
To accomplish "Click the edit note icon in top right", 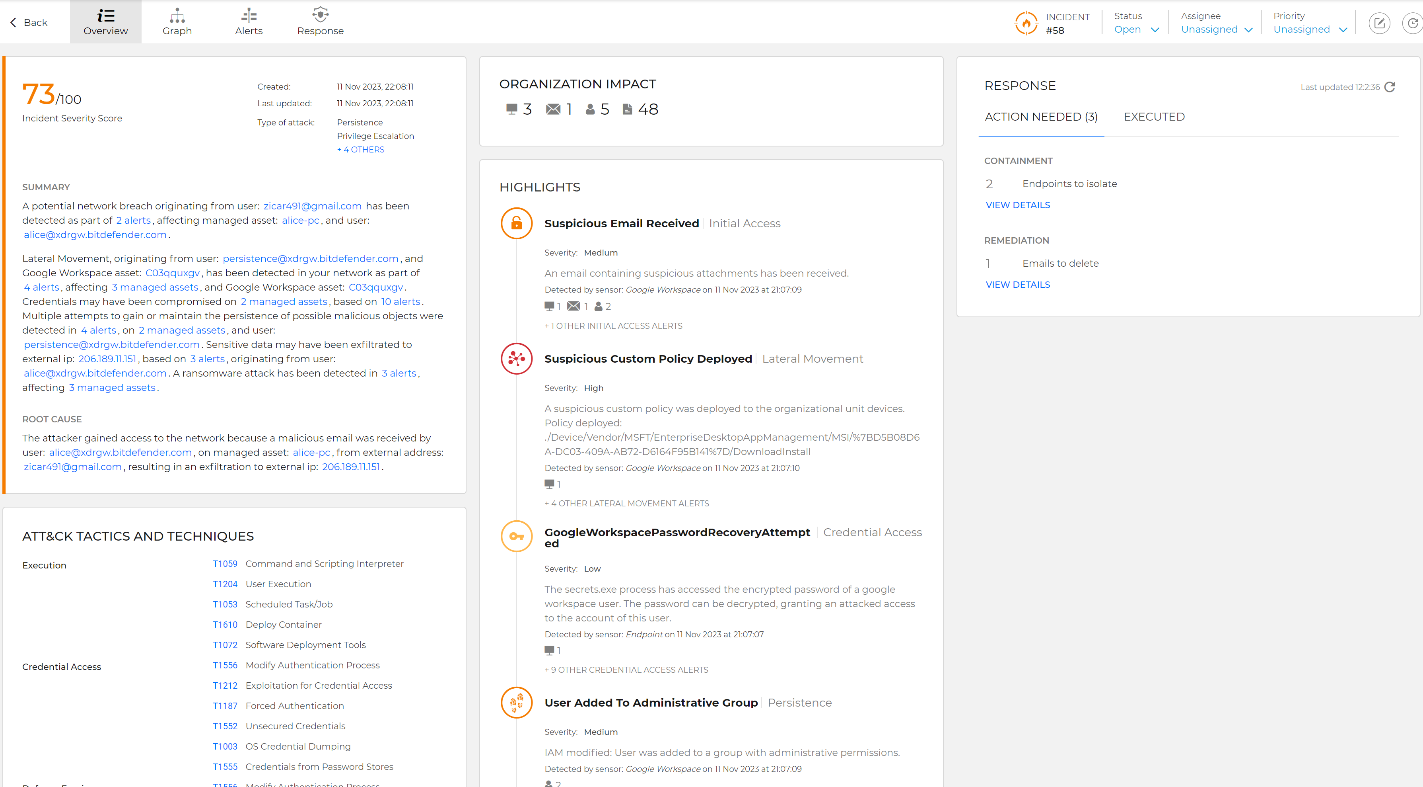I will pos(1379,23).
